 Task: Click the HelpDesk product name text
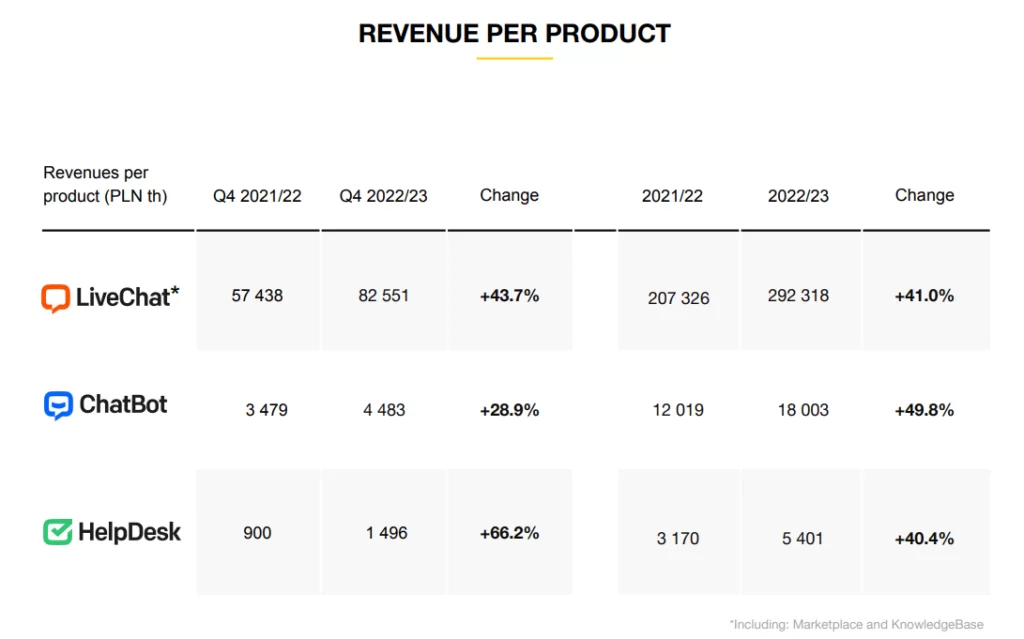point(130,532)
